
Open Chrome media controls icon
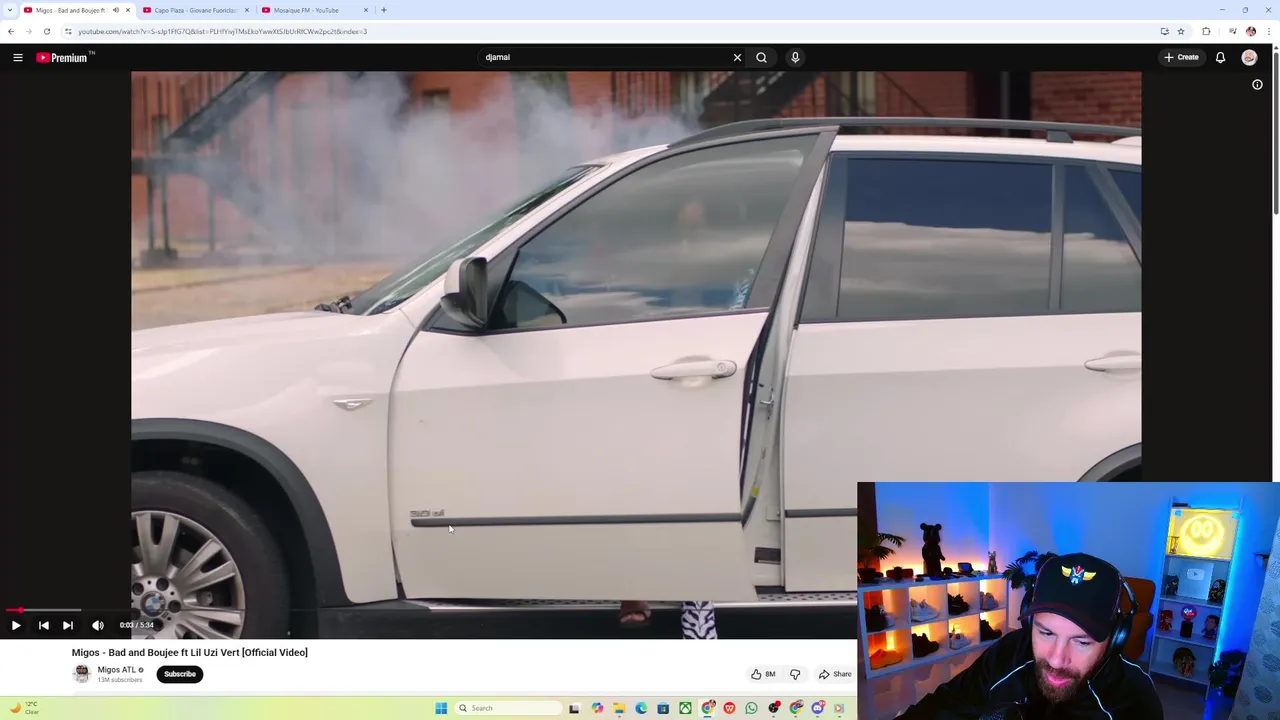click(1233, 31)
